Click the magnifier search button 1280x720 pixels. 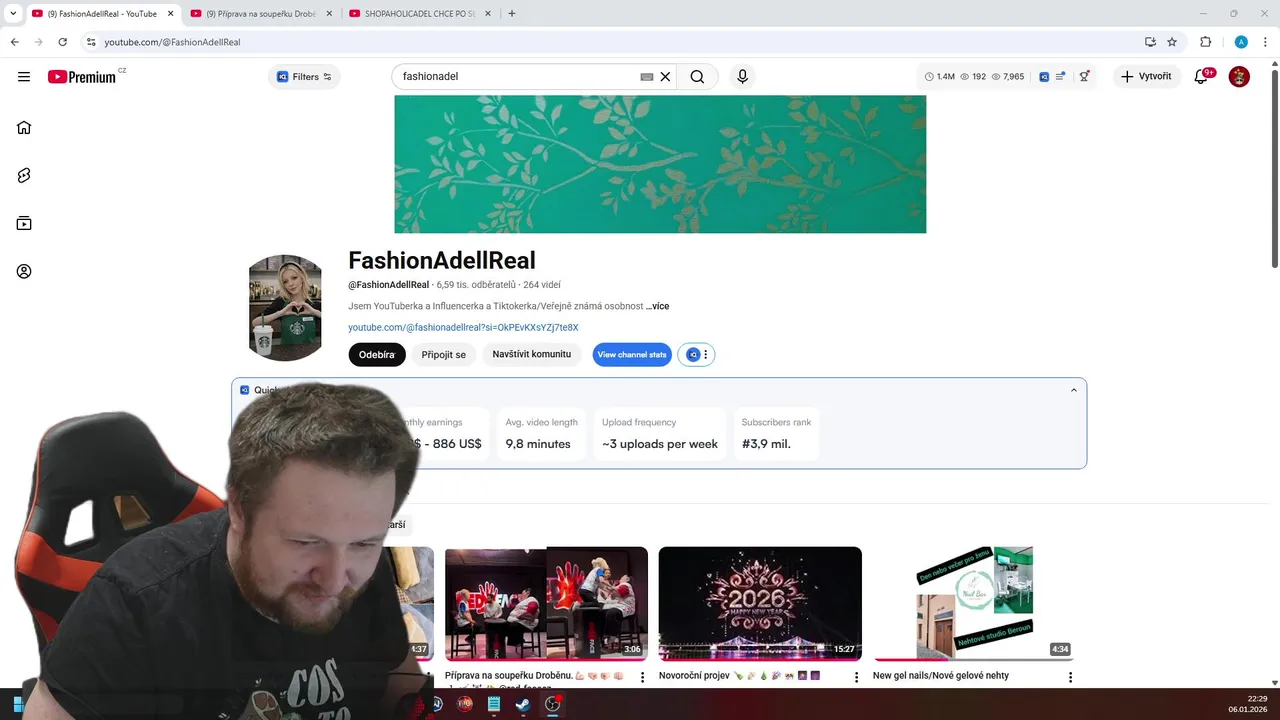click(x=697, y=76)
